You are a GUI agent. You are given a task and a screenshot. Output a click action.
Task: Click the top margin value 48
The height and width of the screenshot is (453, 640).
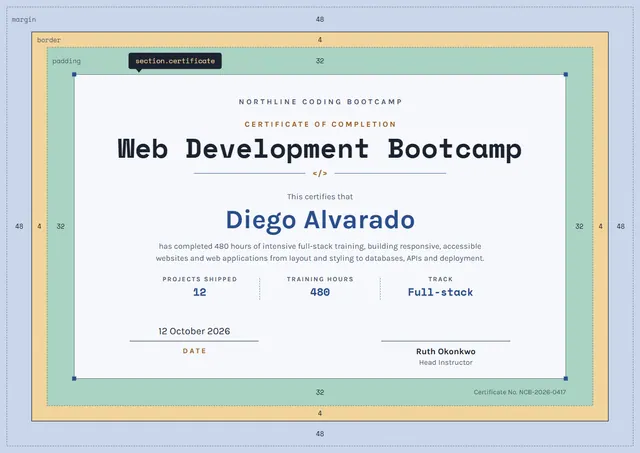click(320, 19)
